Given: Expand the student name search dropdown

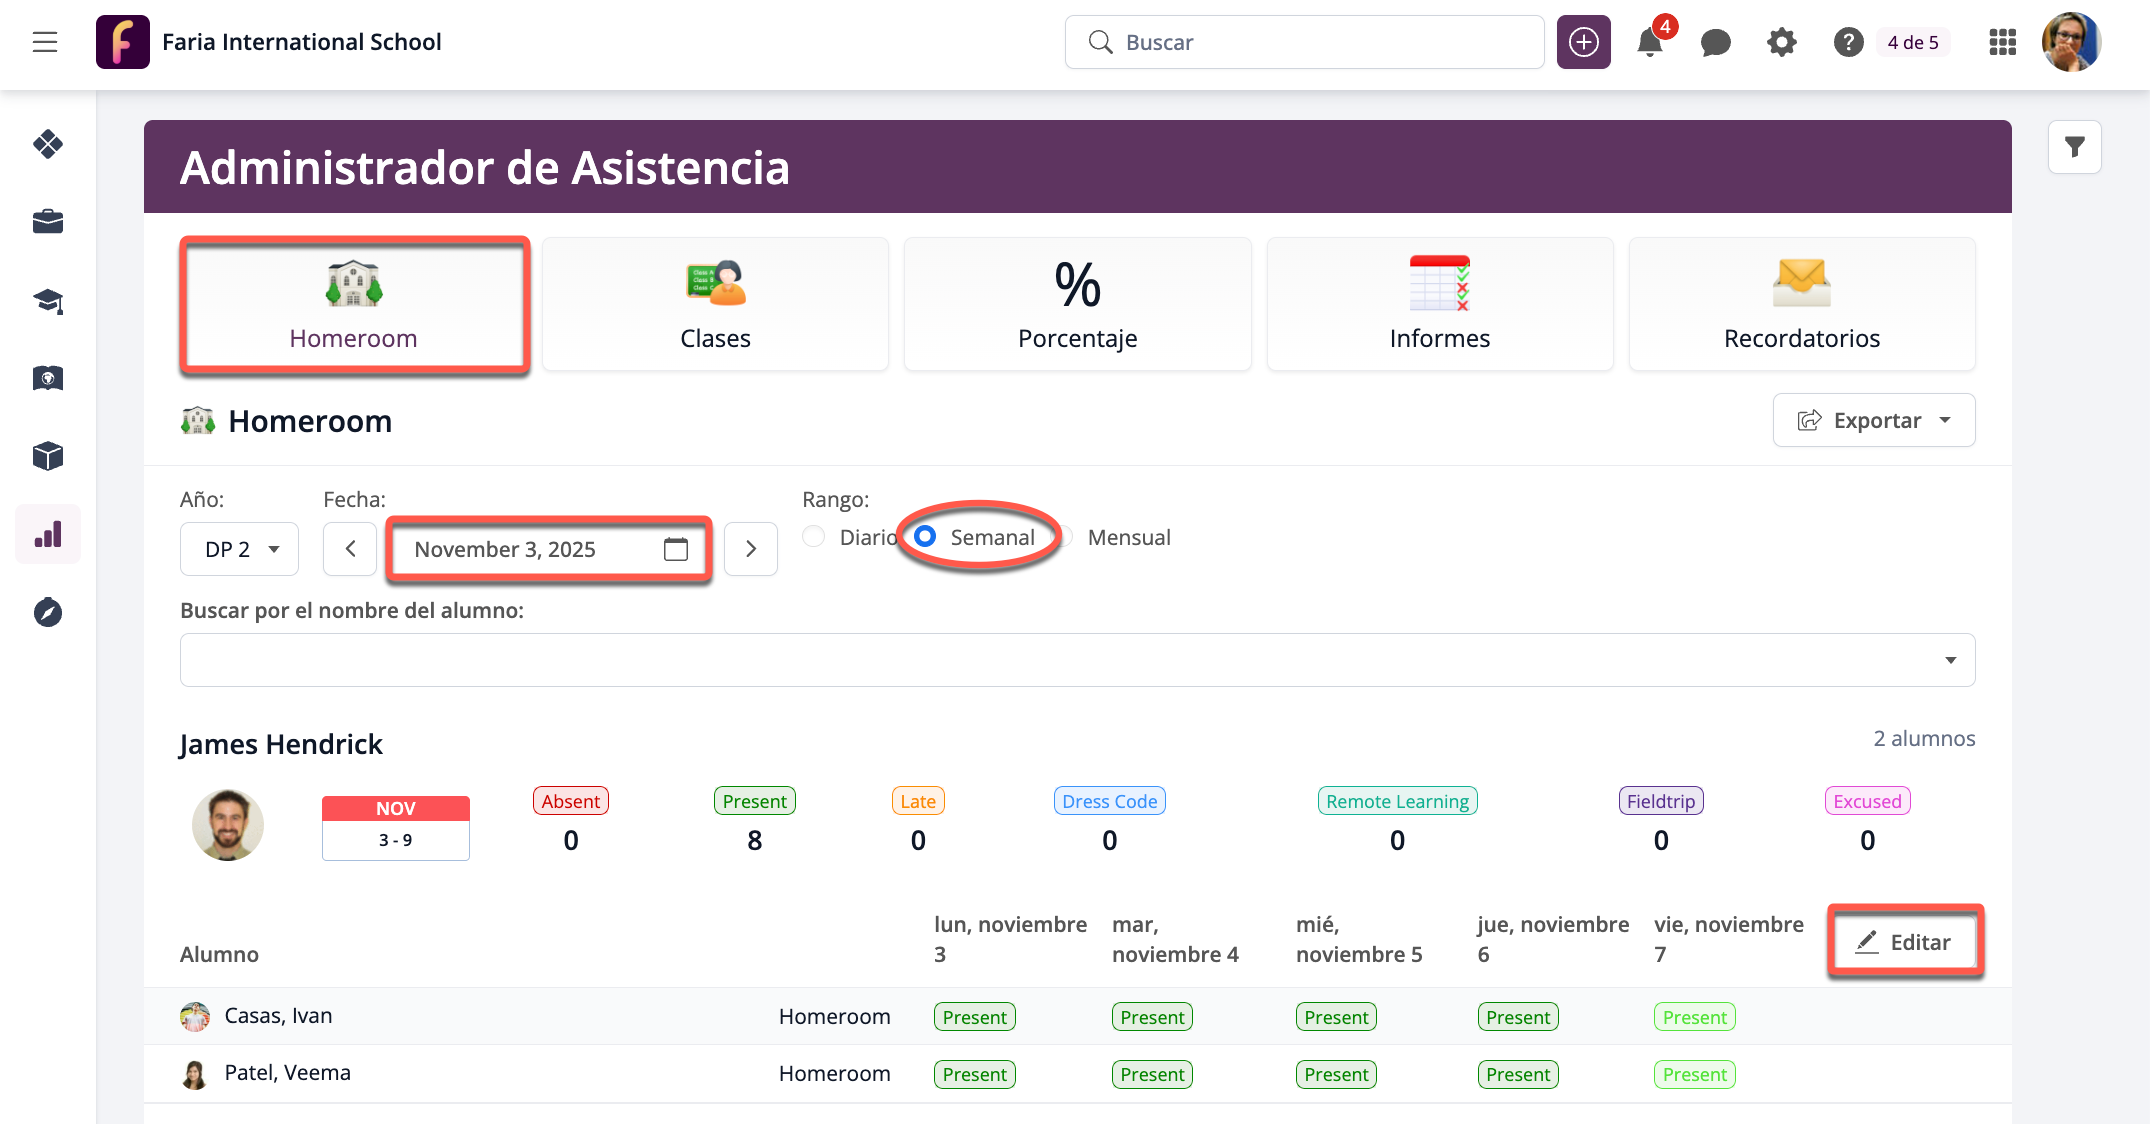Looking at the screenshot, I should click(1076, 660).
